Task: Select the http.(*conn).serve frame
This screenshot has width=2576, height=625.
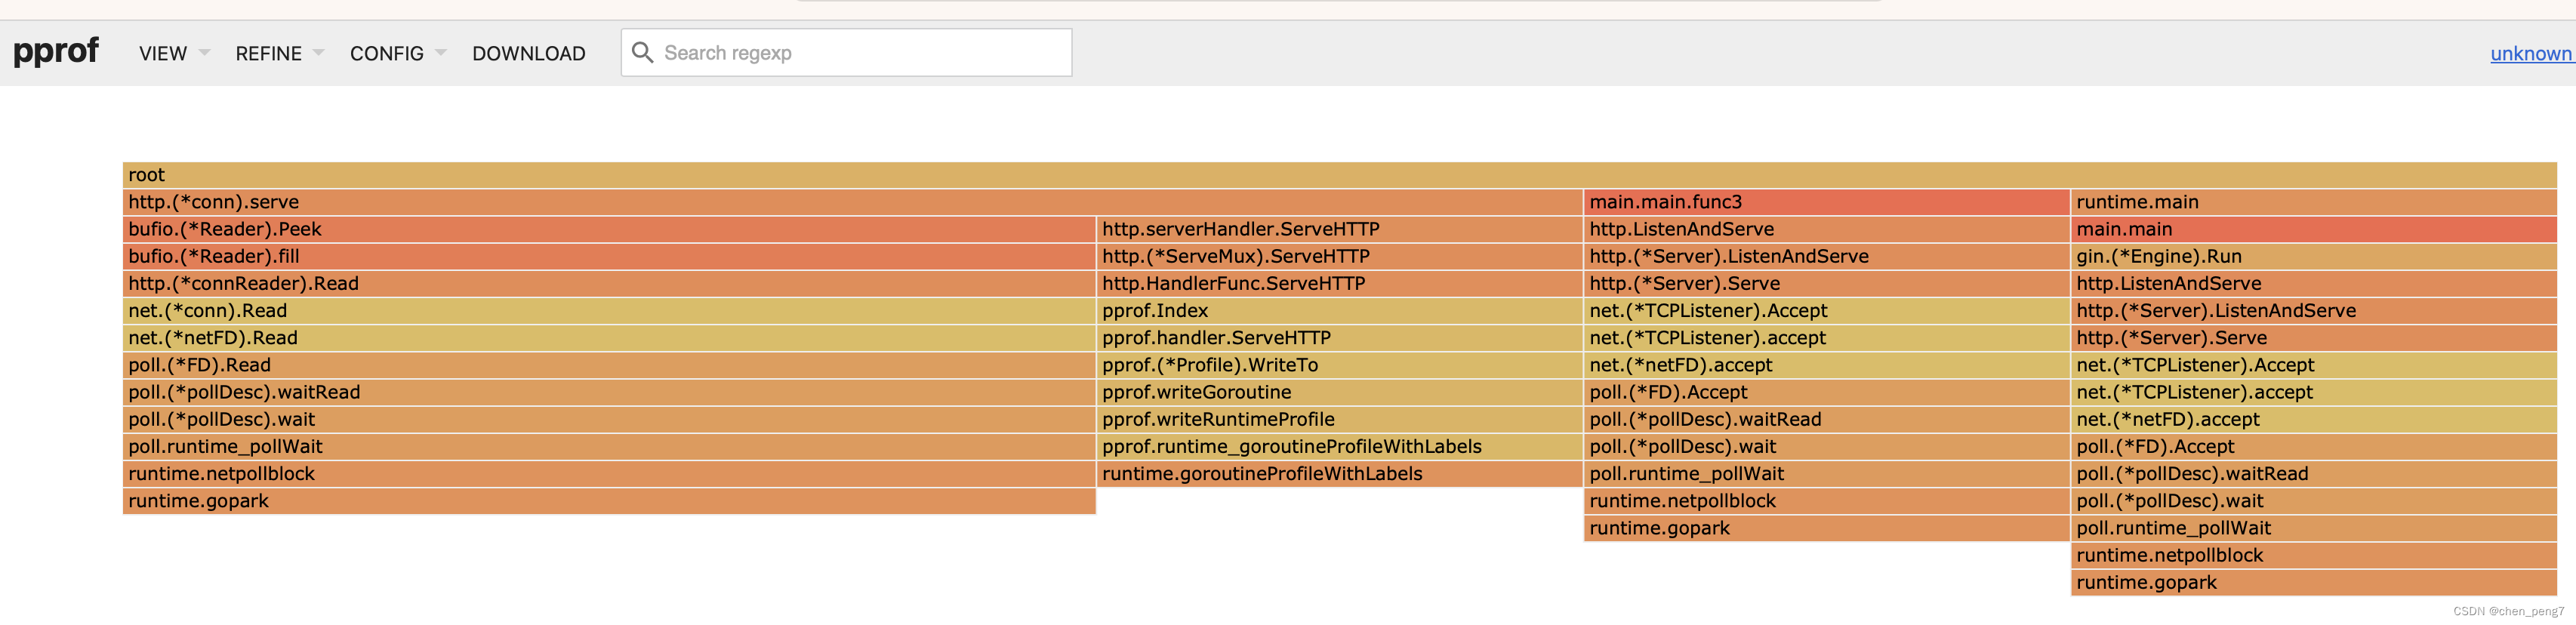Action: pos(852,202)
